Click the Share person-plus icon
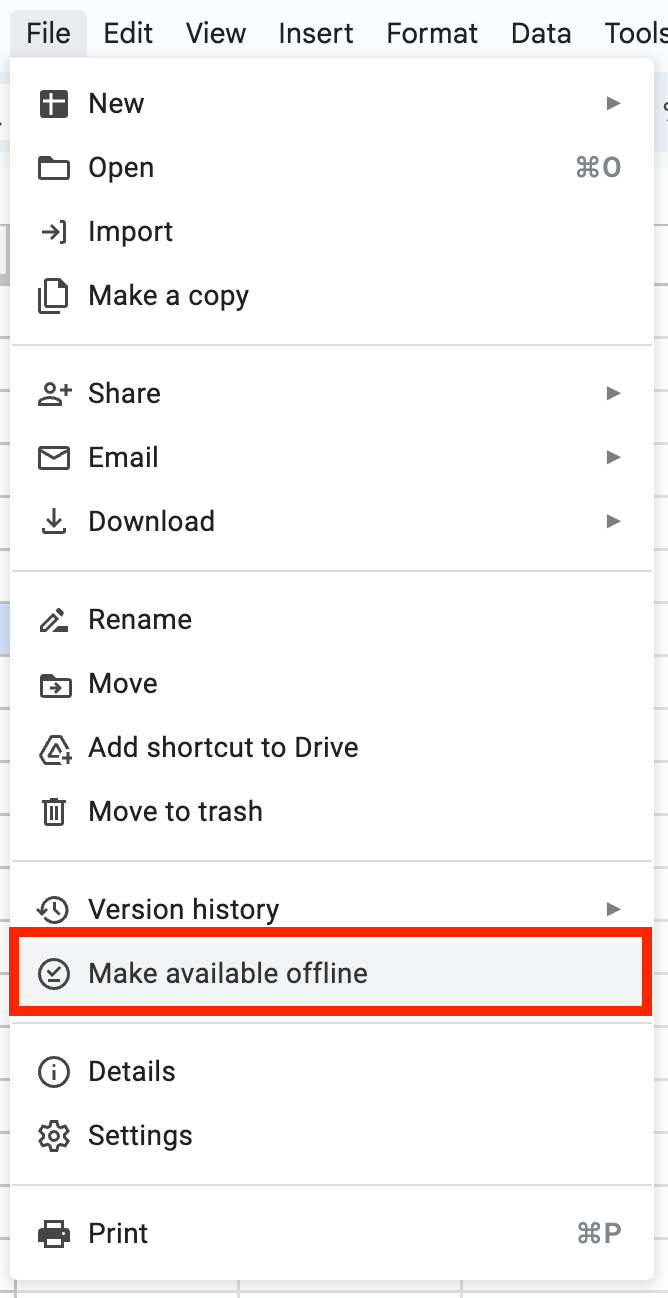668x1298 pixels. coord(53,394)
